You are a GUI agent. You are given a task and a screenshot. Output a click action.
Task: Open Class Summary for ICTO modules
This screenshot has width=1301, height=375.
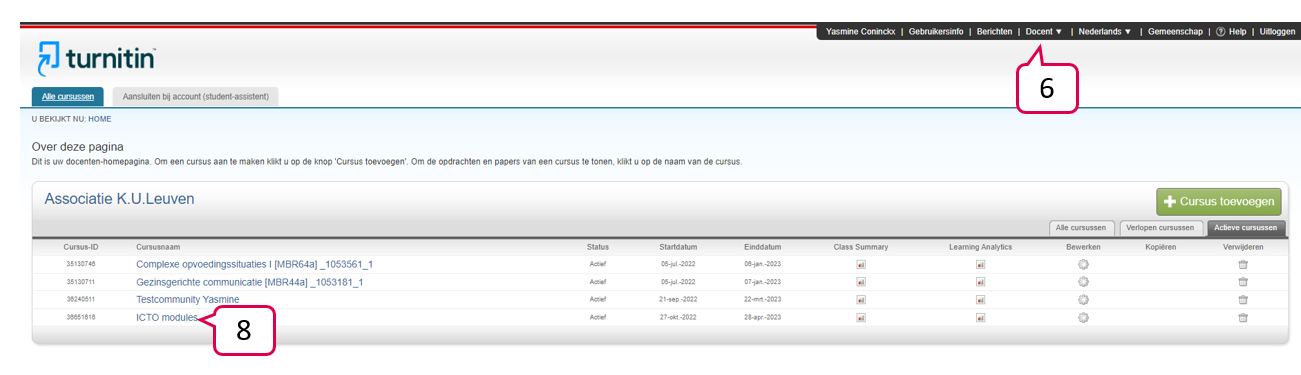[860, 317]
